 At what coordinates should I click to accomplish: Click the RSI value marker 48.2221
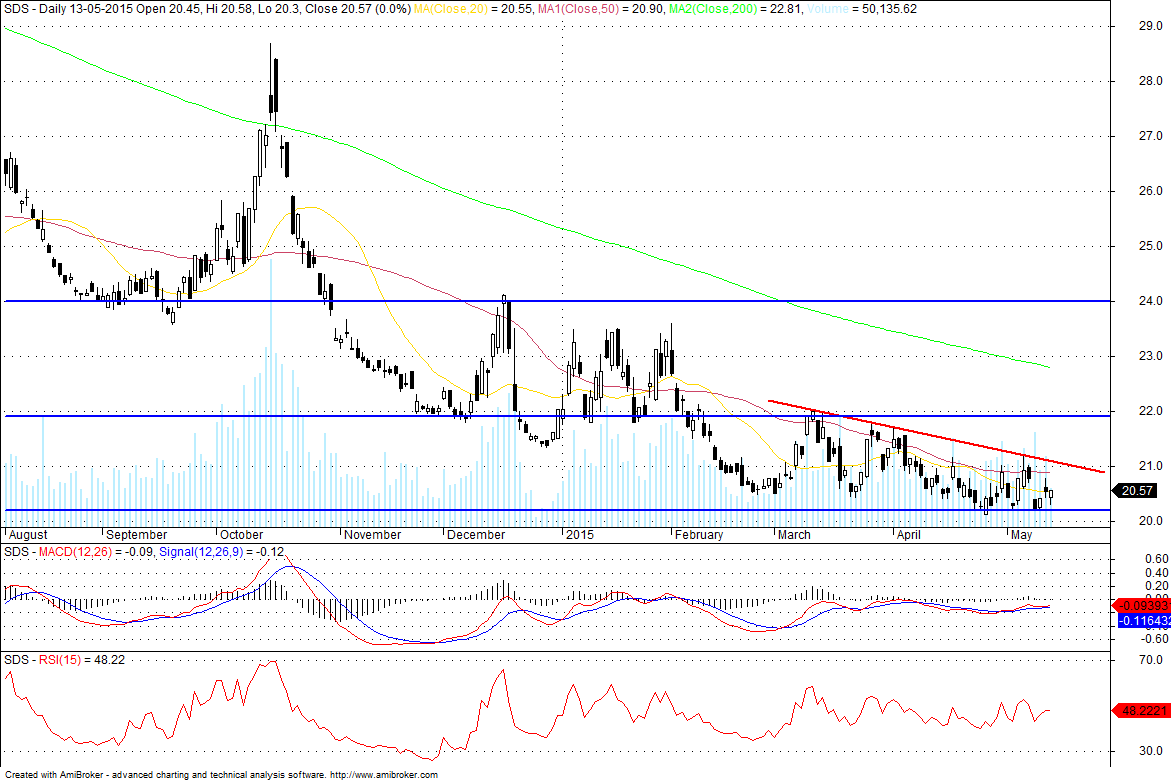pos(1143,710)
